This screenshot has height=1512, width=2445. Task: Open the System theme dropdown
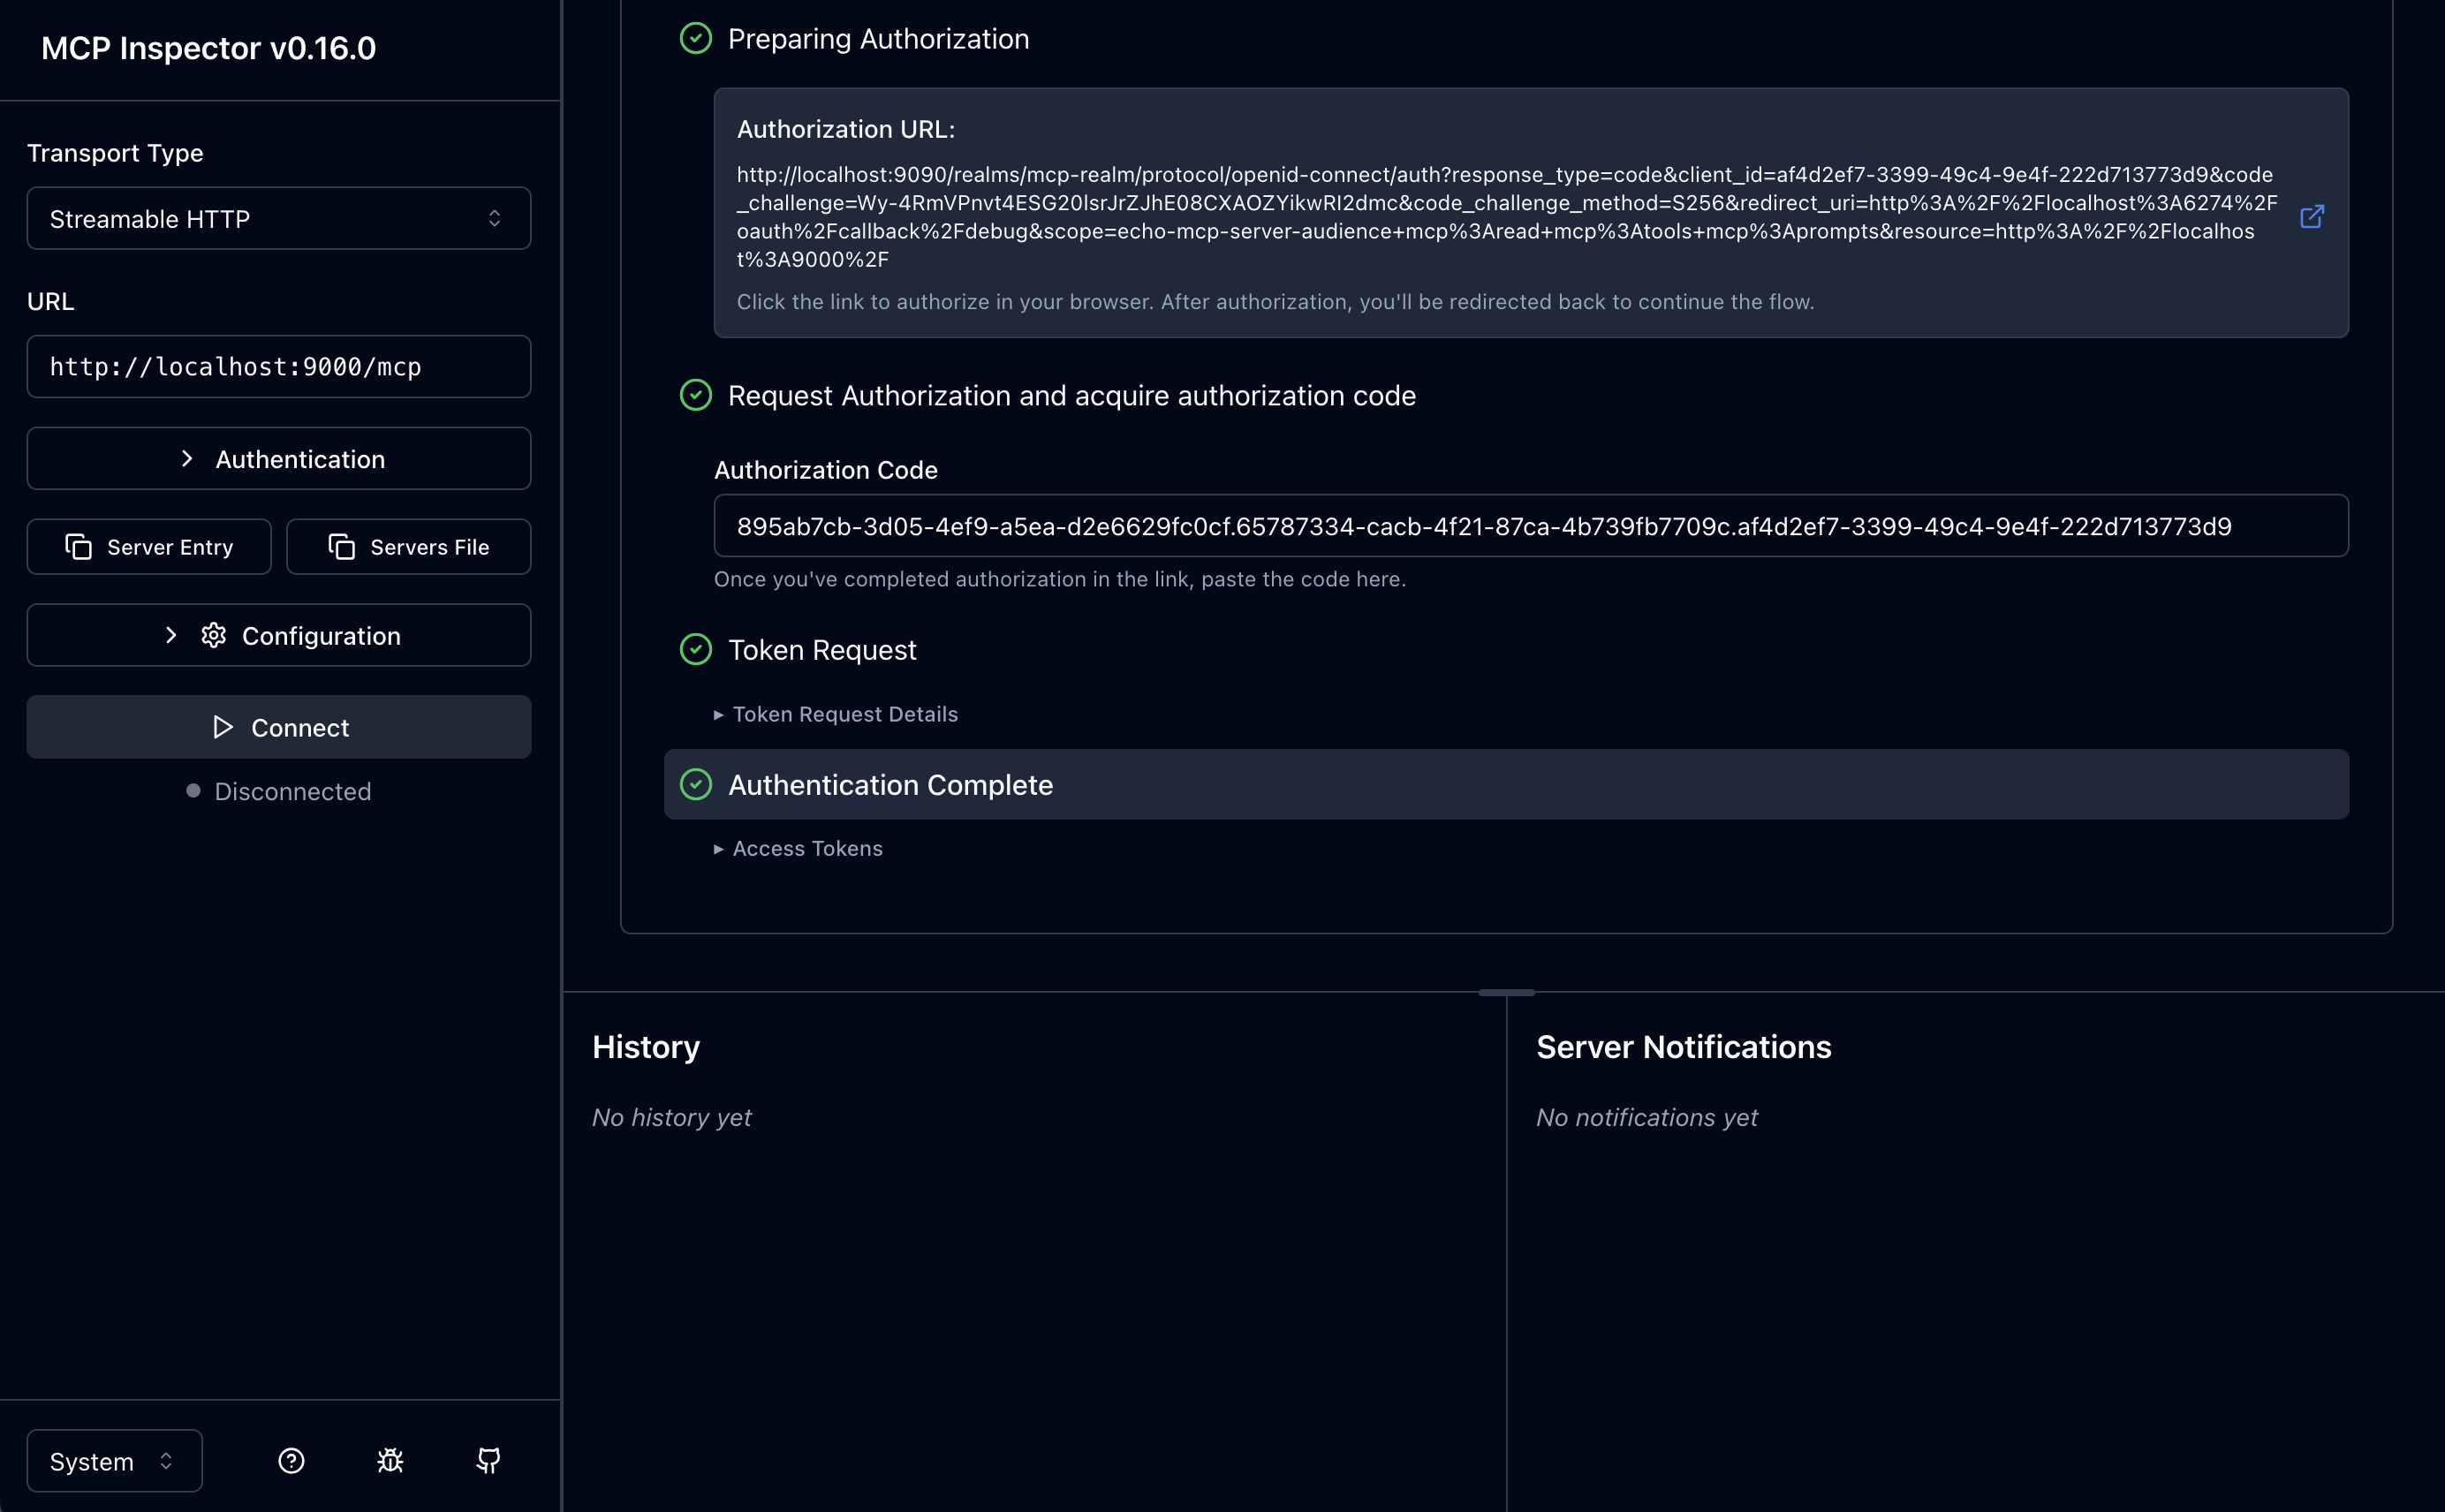(114, 1460)
